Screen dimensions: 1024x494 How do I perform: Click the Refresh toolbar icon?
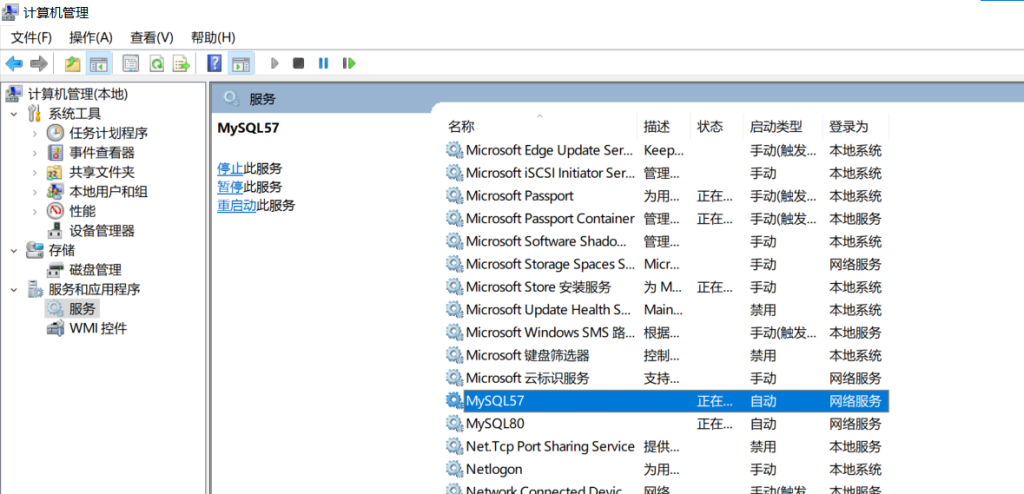click(157, 63)
